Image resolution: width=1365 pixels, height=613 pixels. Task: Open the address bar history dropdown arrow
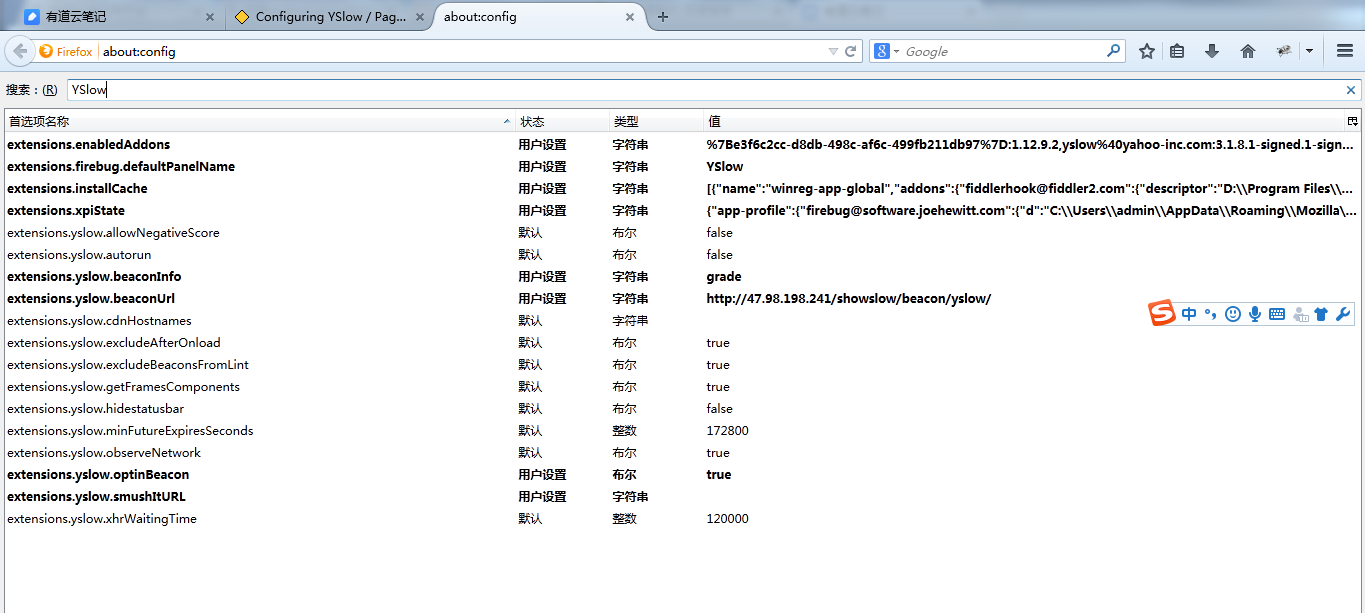coord(834,51)
